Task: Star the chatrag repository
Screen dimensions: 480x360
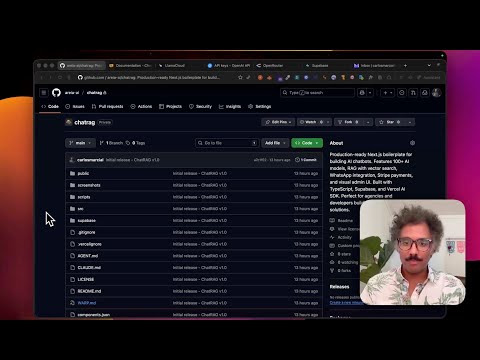Action: (390, 122)
